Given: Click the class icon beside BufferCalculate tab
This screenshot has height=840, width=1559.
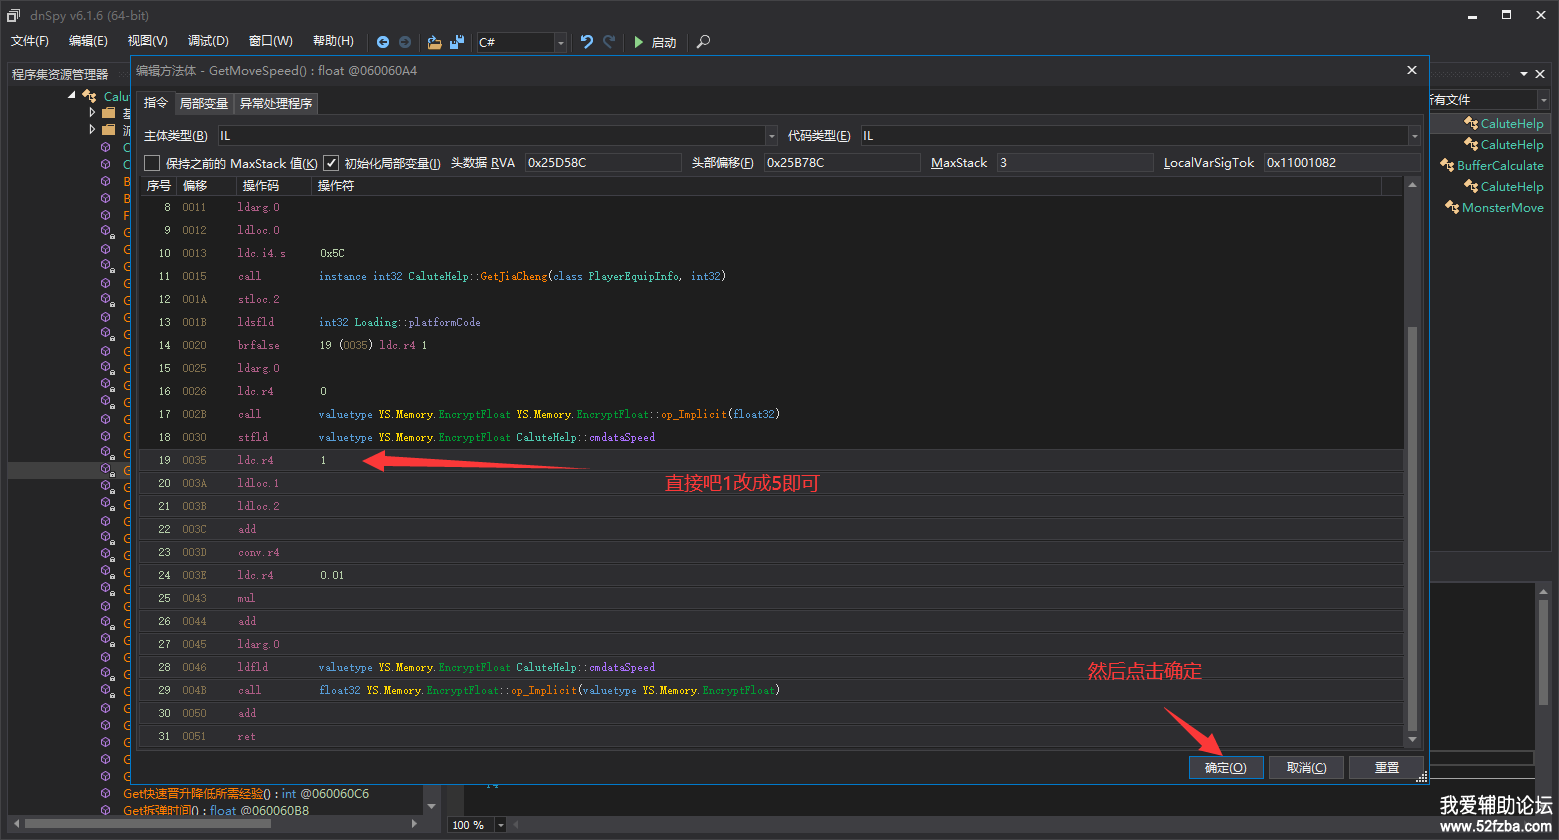Looking at the screenshot, I should coord(1447,166).
